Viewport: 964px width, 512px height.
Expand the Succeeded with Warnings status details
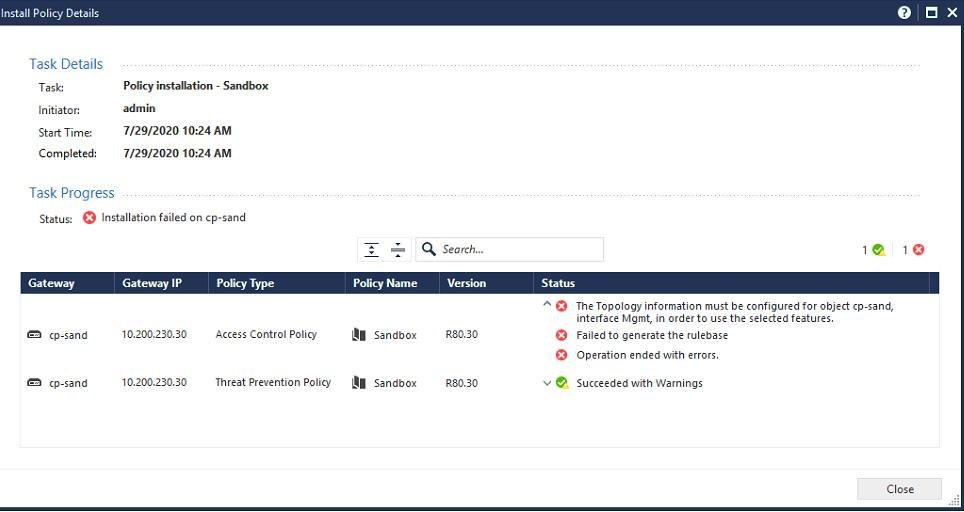(x=547, y=383)
